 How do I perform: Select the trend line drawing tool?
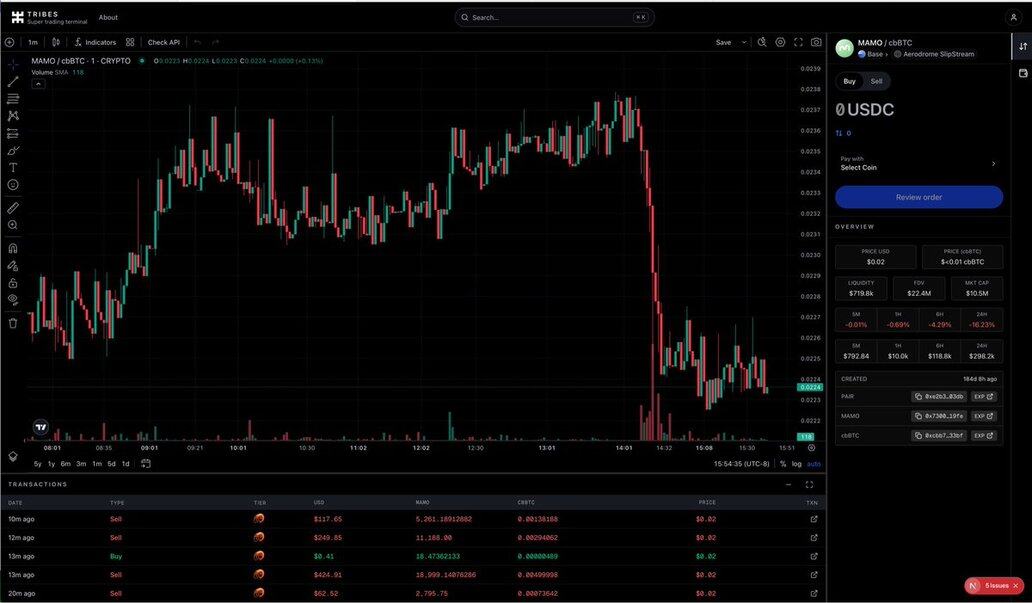(x=13, y=81)
